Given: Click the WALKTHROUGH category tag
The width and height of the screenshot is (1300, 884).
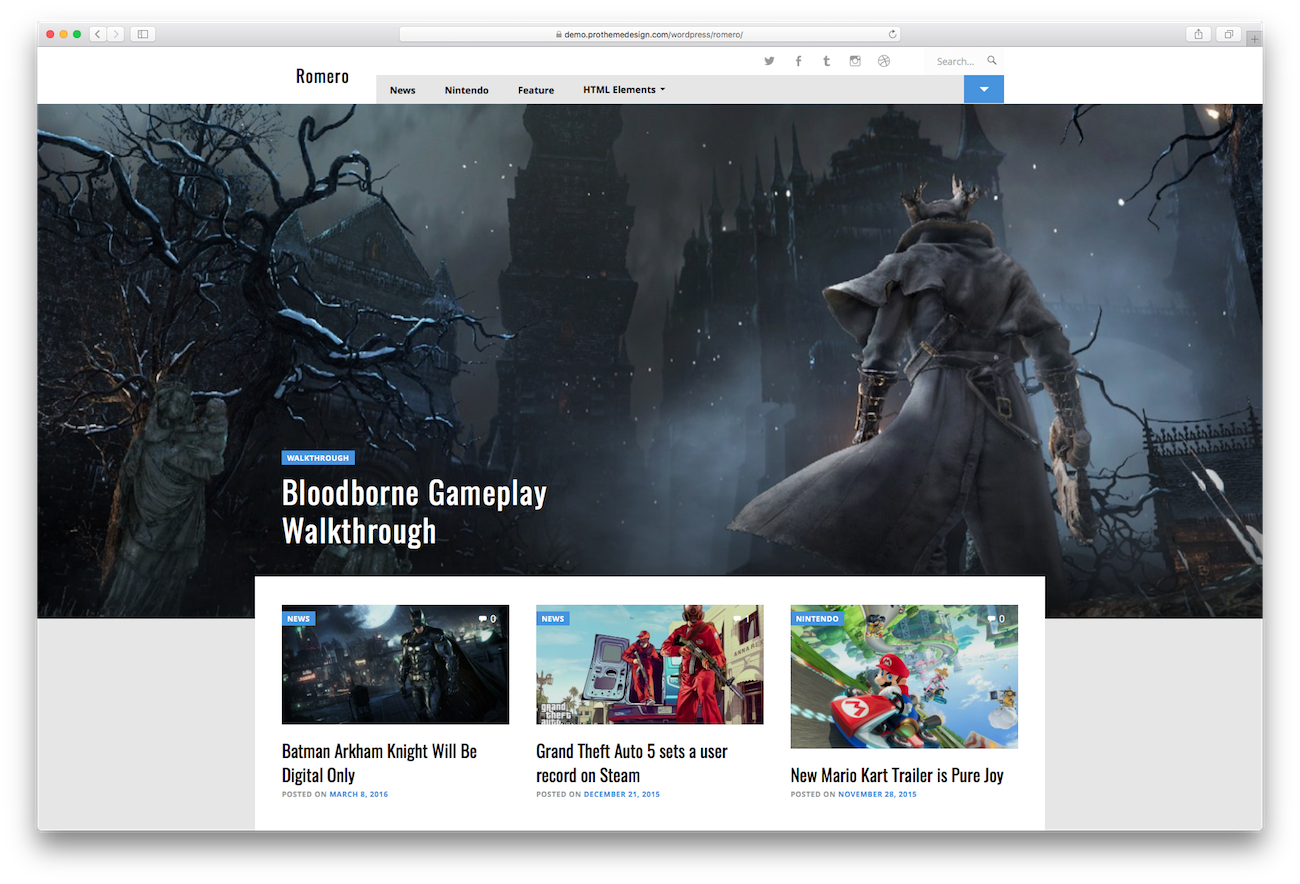Looking at the screenshot, I should pos(318,458).
